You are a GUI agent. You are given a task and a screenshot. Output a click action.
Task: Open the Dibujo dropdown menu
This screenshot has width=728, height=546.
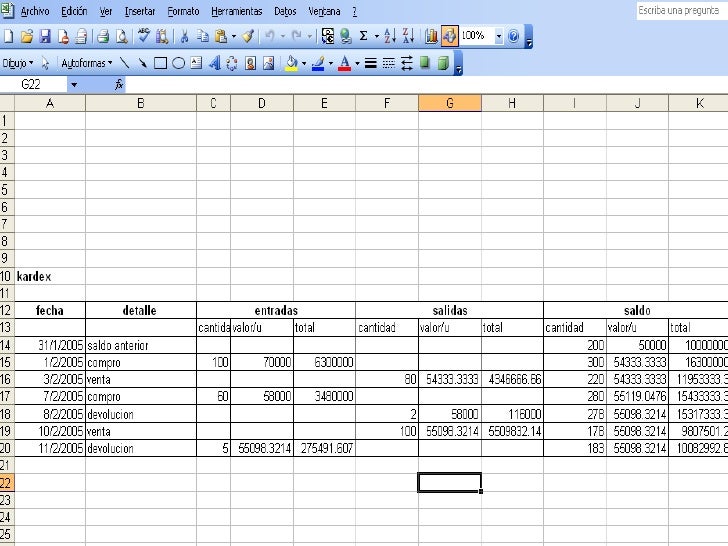point(18,63)
